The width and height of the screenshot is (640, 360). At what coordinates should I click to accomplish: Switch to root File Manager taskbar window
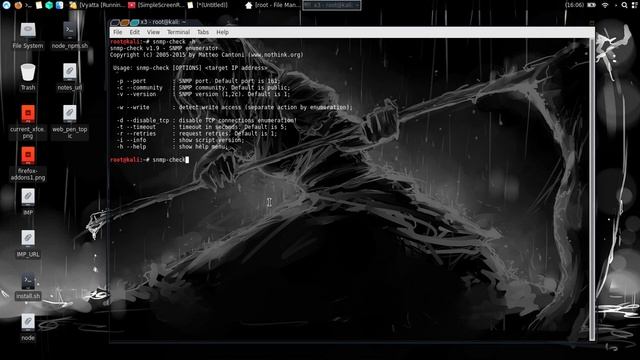tap(273, 5)
